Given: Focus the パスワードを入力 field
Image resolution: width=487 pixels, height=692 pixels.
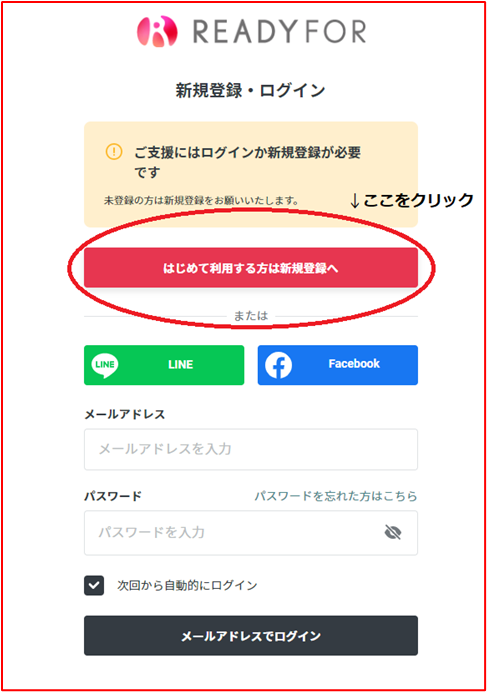Looking at the screenshot, I should click(251, 533).
